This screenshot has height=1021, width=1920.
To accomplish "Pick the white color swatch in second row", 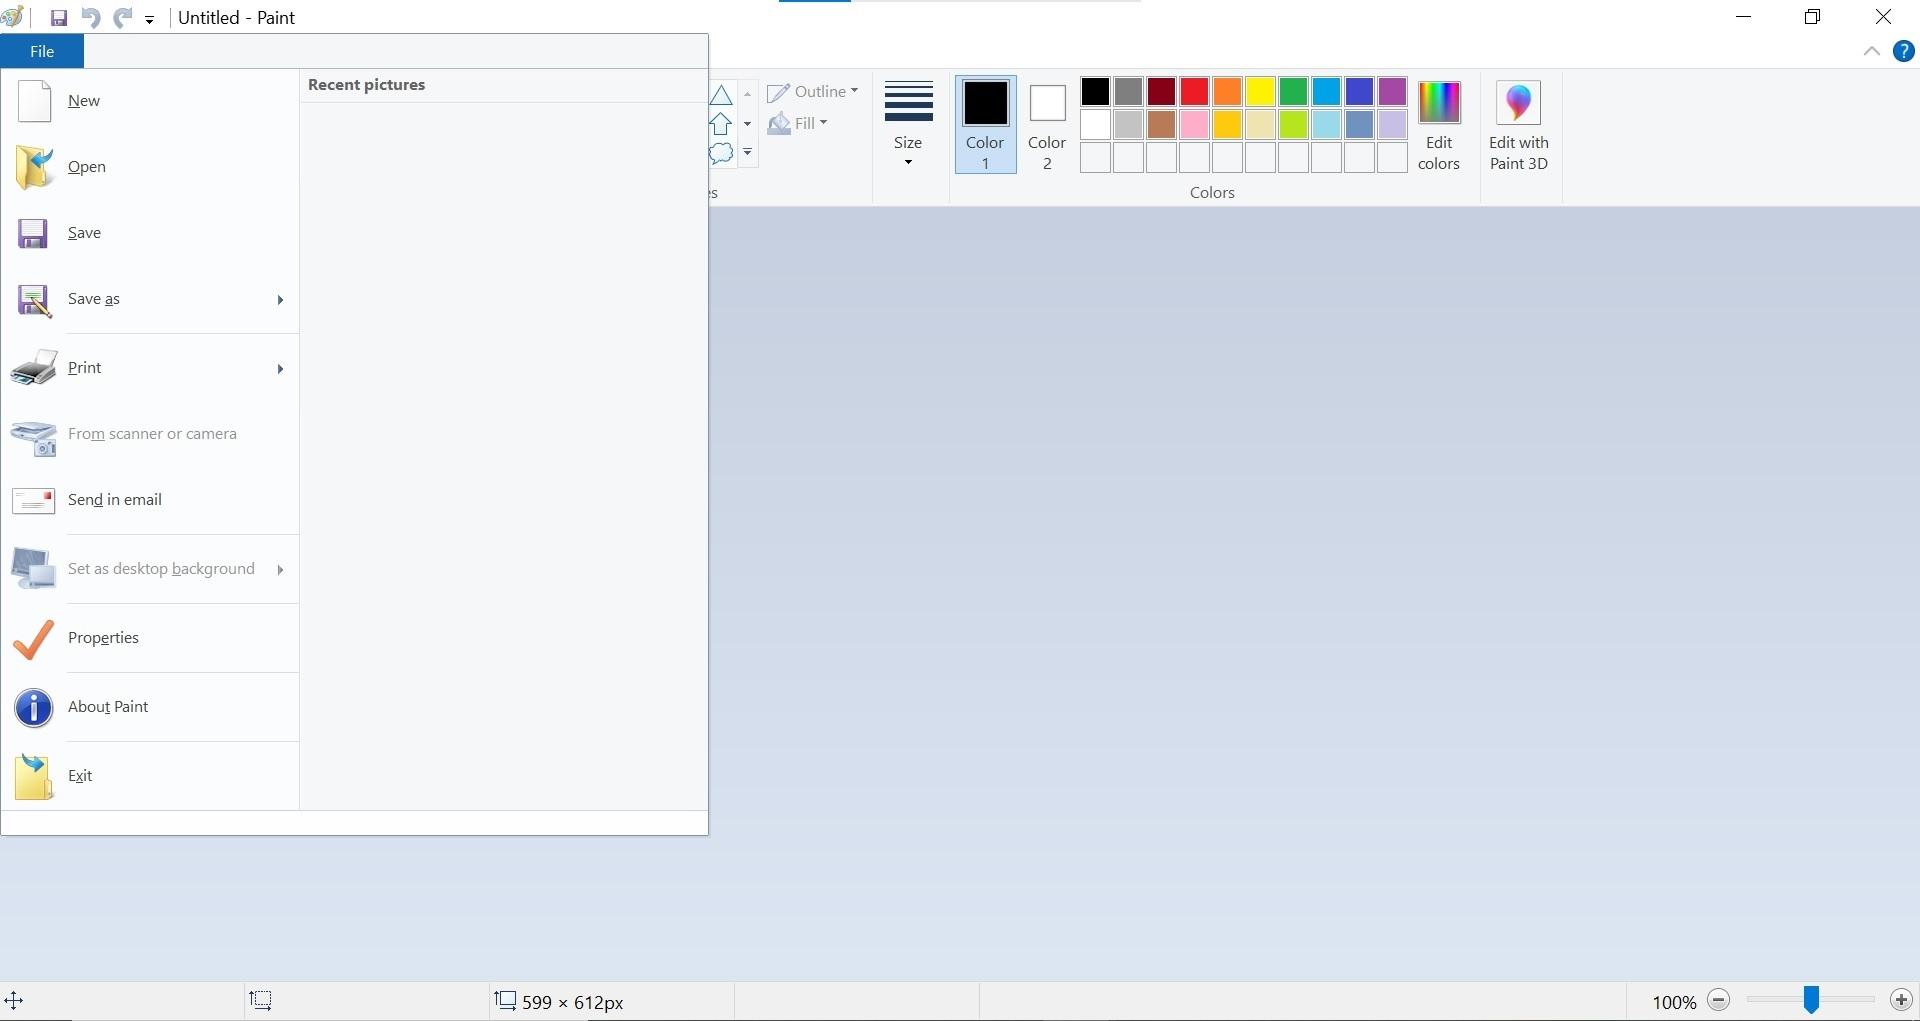I will click(1095, 125).
